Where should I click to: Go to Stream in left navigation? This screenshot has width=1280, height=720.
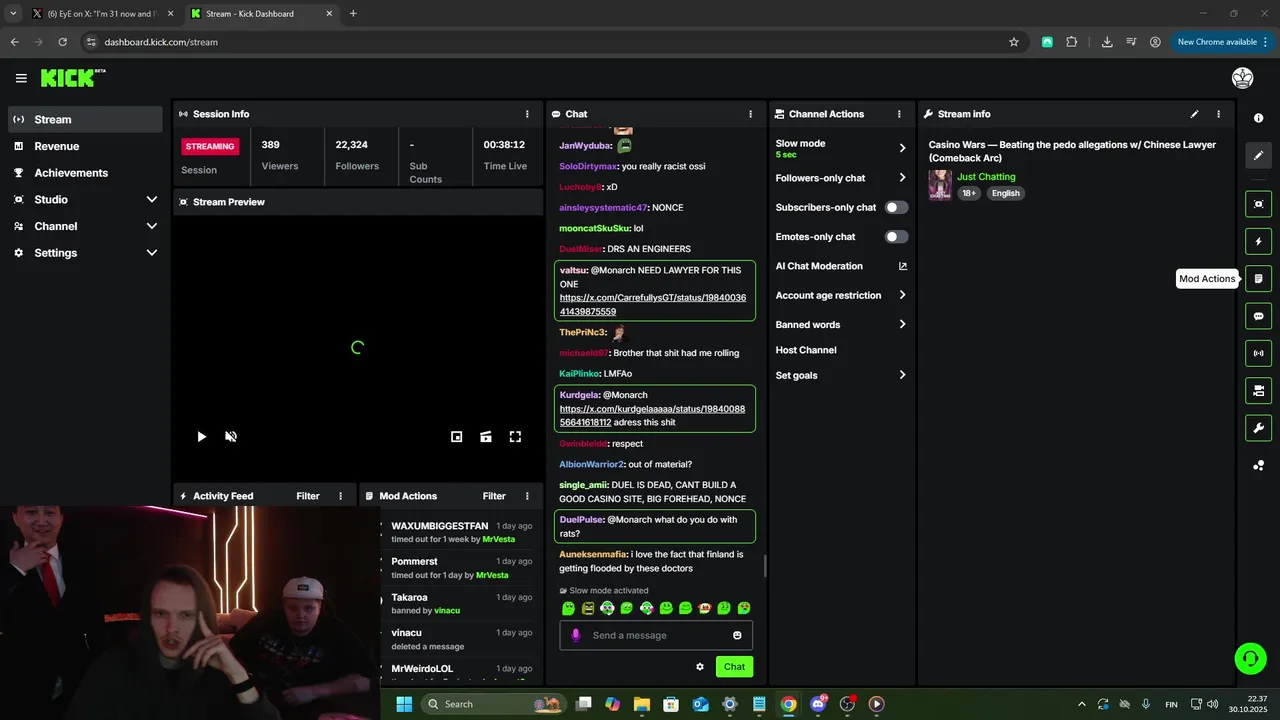pos(84,119)
